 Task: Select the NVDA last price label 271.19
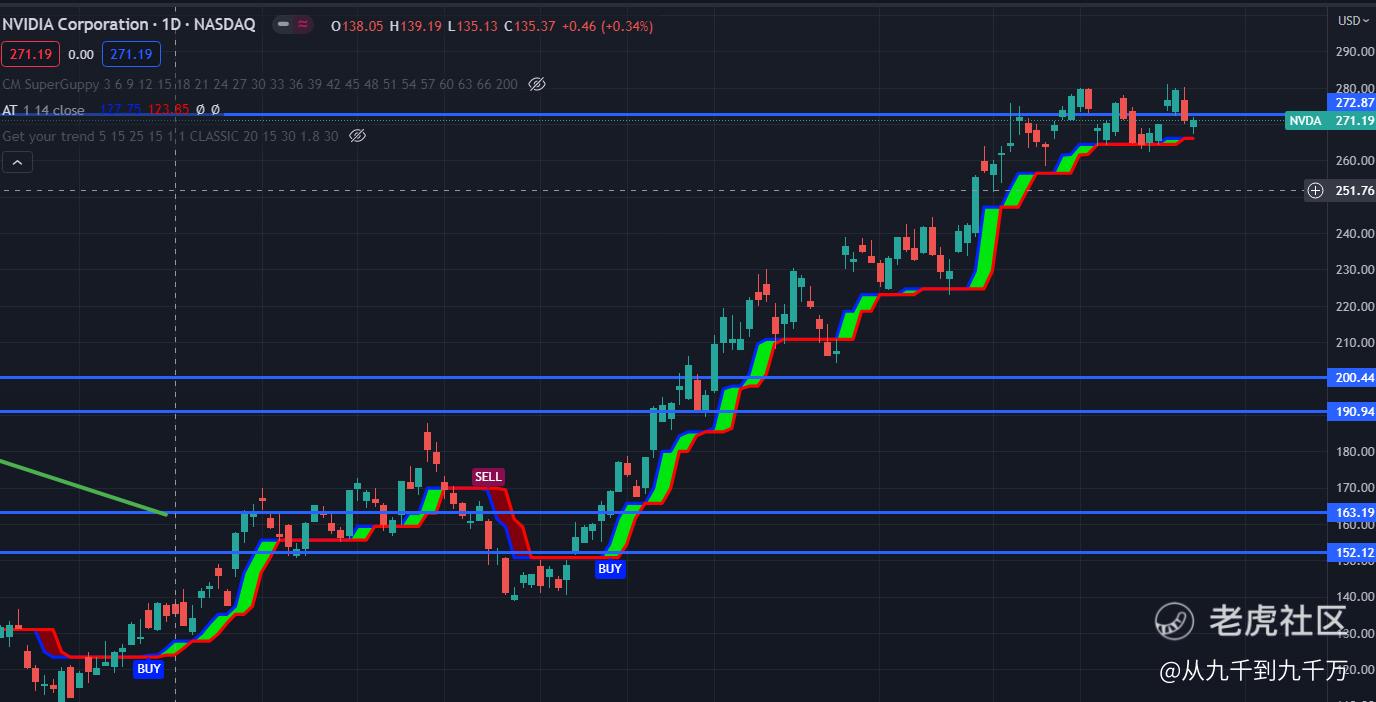click(1330, 120)
